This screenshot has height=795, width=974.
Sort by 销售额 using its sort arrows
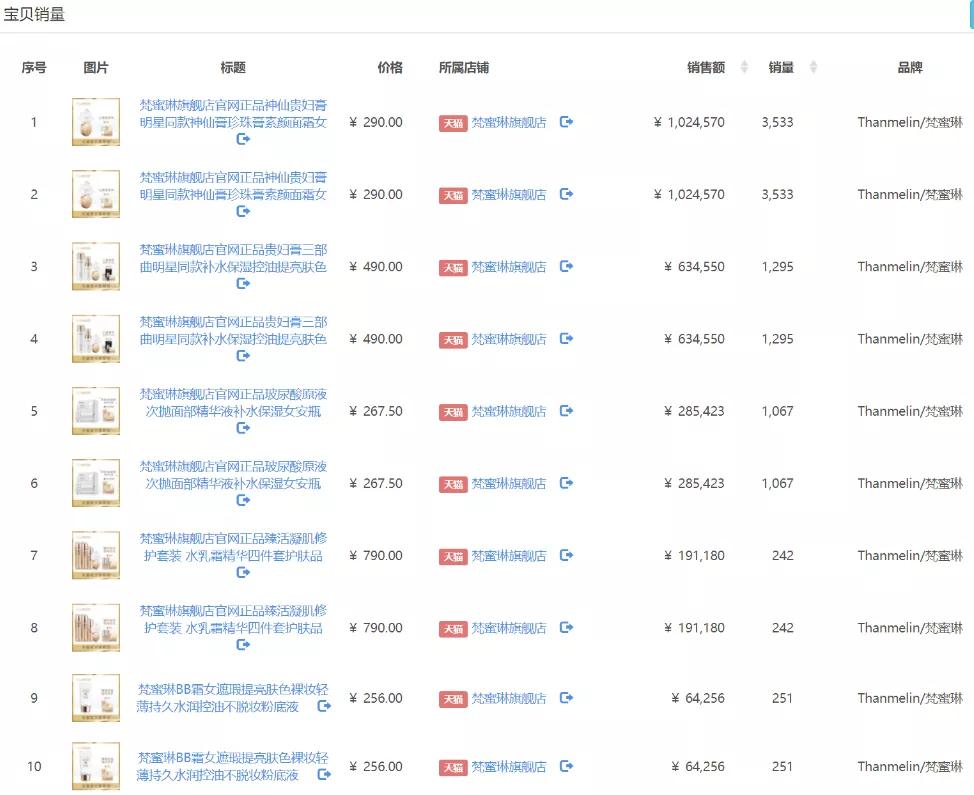coord(744,67)
